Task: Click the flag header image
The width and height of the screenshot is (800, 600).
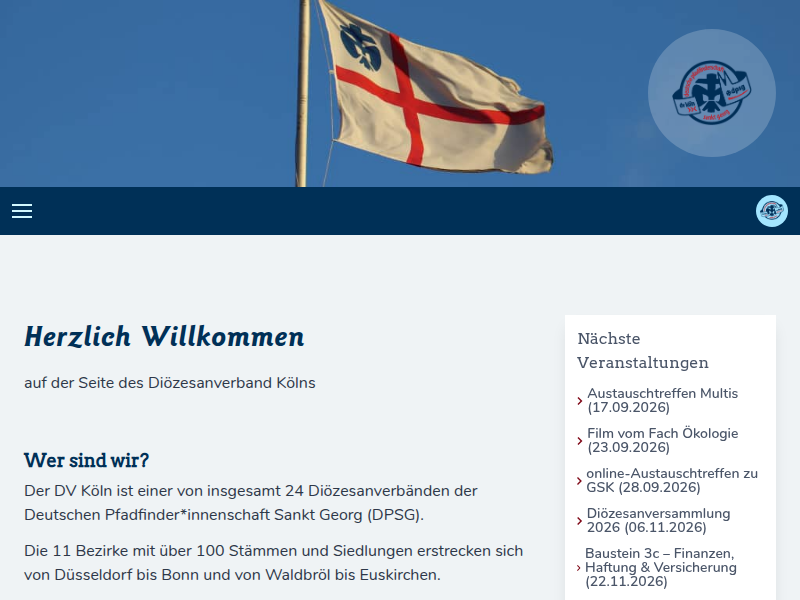Action: point(400,93)
